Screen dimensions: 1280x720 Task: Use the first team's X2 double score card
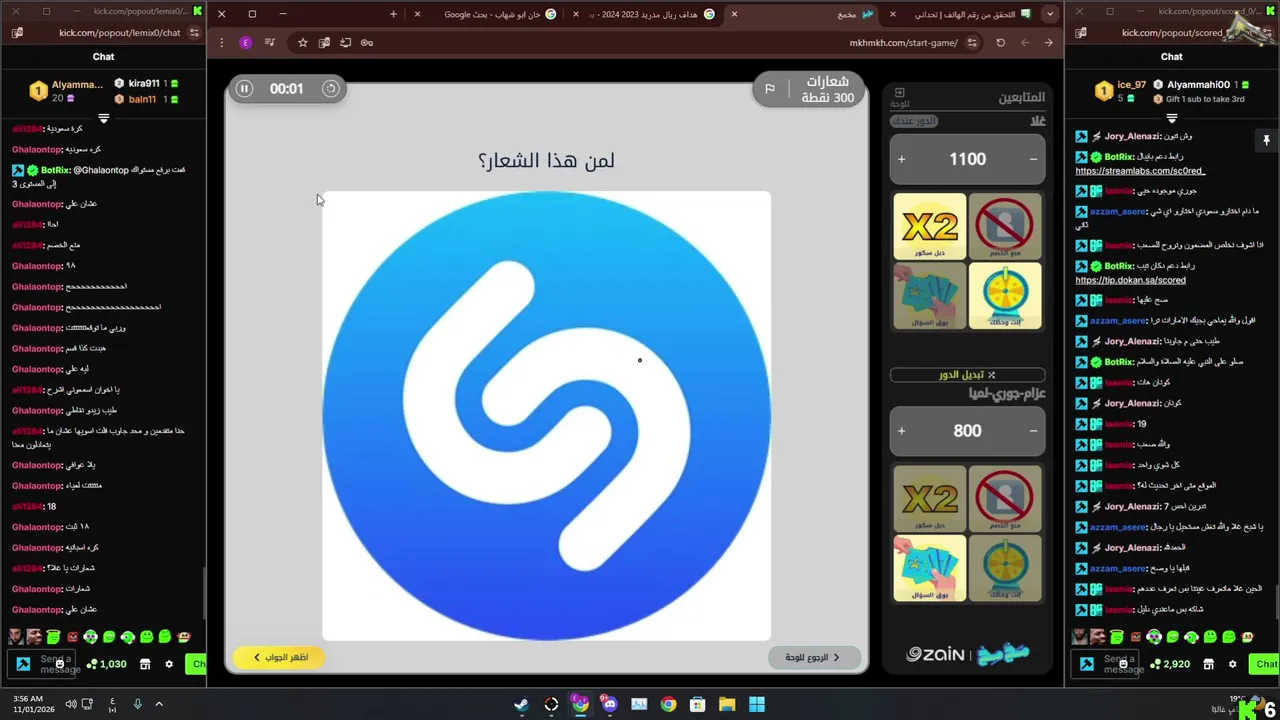(x=930, y=227)
